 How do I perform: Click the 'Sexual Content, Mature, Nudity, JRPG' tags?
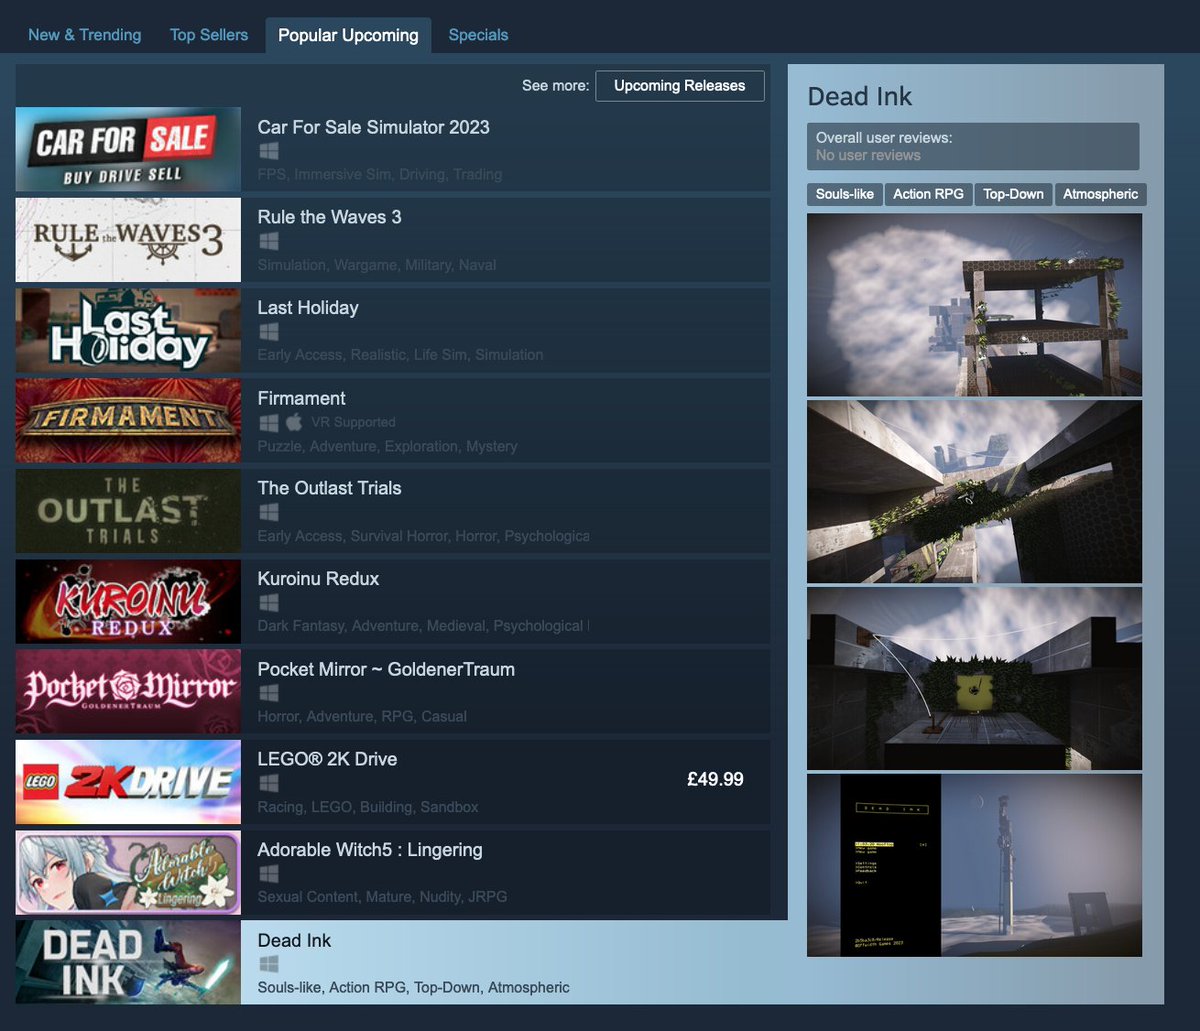[382, 897]
